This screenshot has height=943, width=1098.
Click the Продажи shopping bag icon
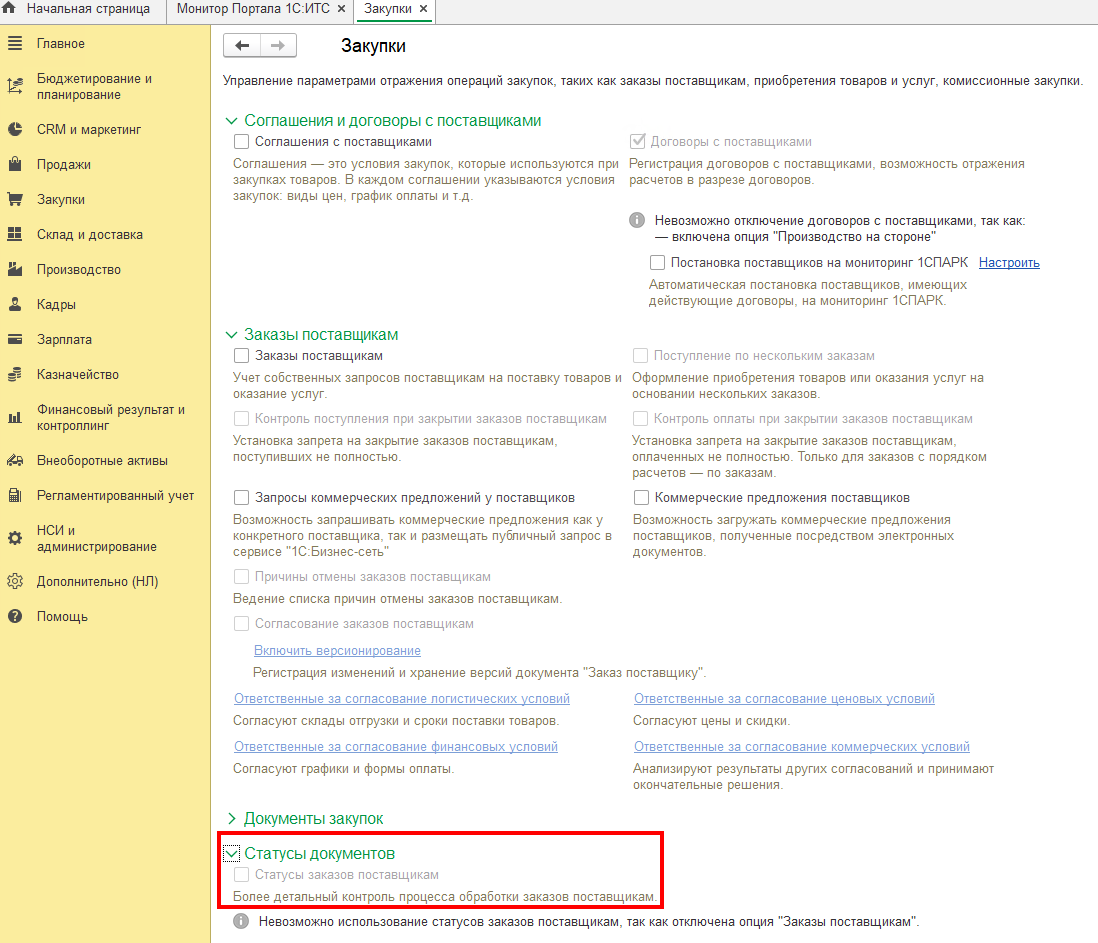(x=15, y=165)
